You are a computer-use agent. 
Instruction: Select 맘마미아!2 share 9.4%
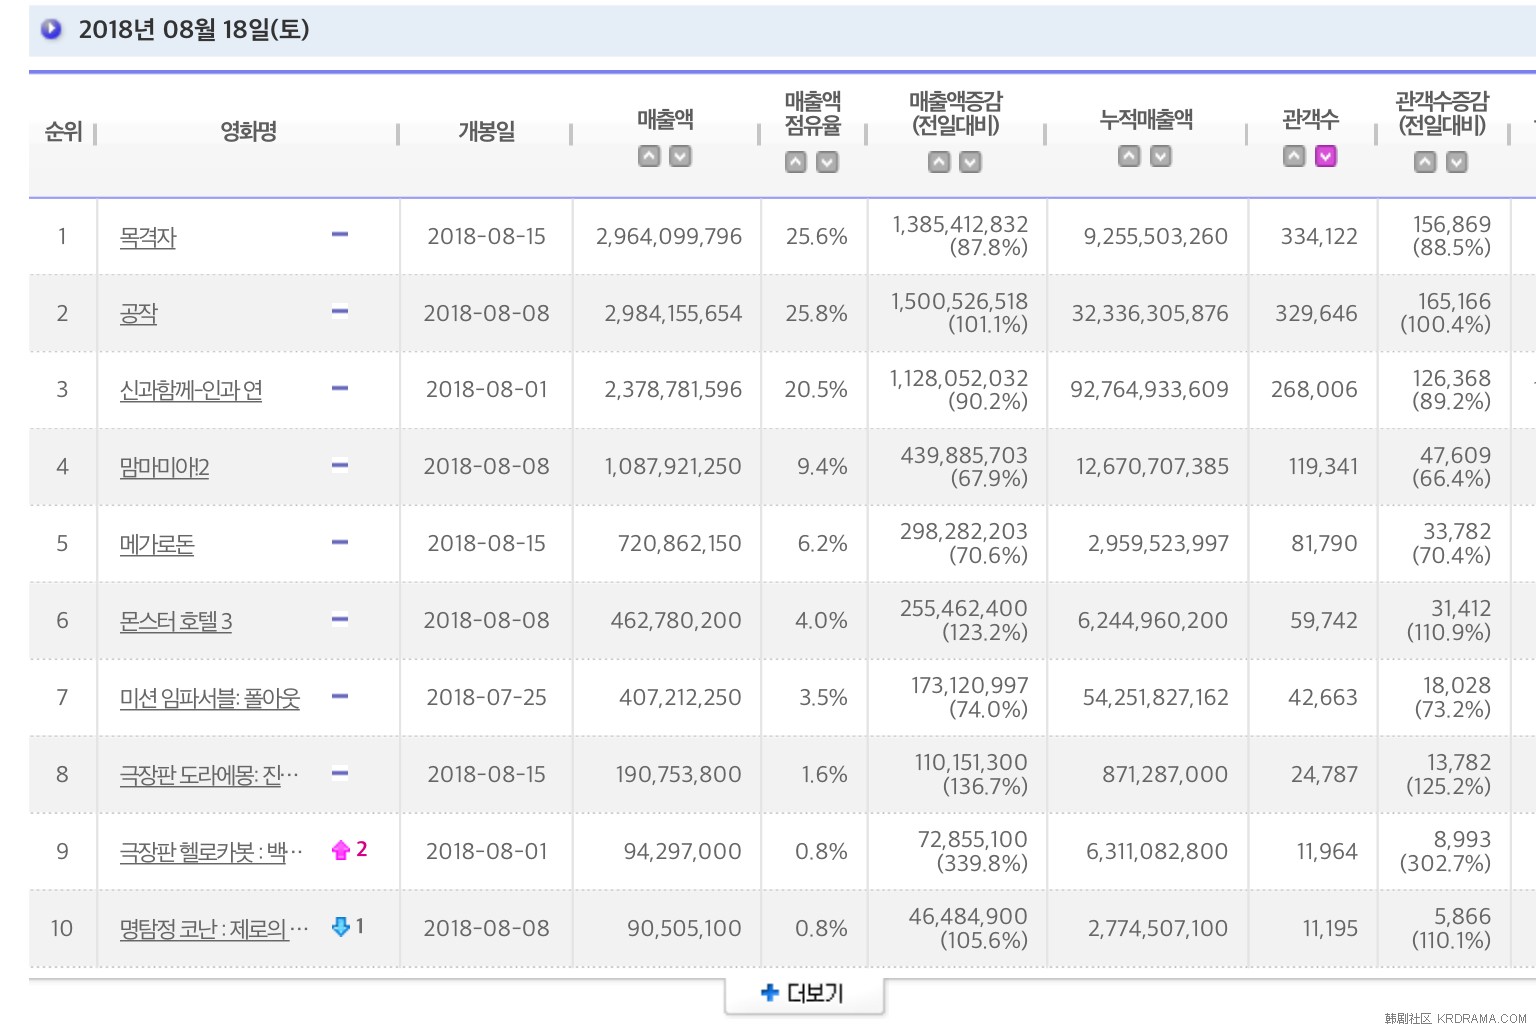tap(822, 467)
